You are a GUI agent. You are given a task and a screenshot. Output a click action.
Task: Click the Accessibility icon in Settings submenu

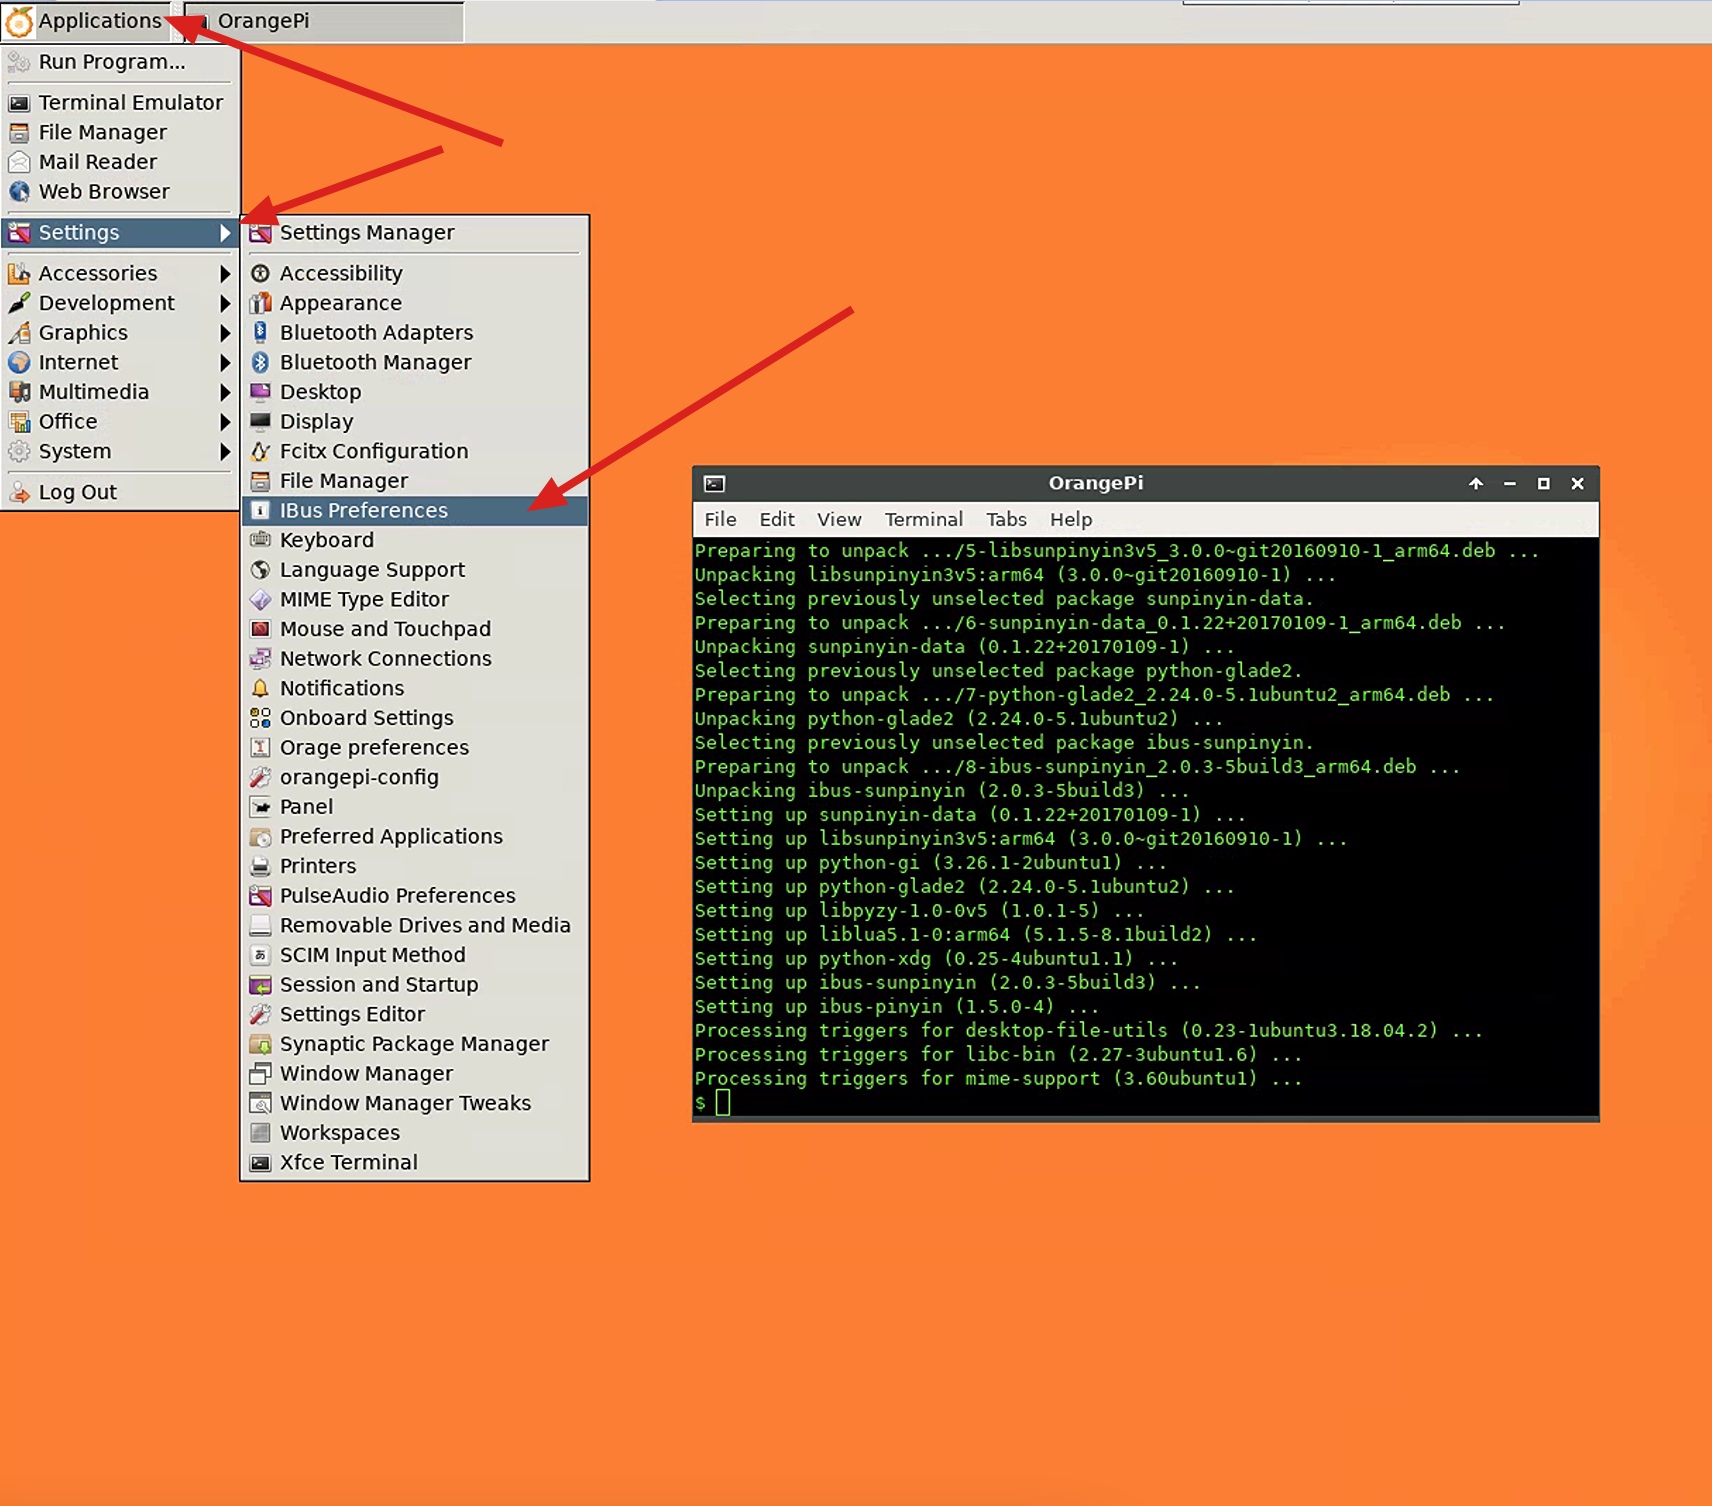(260, 274)
